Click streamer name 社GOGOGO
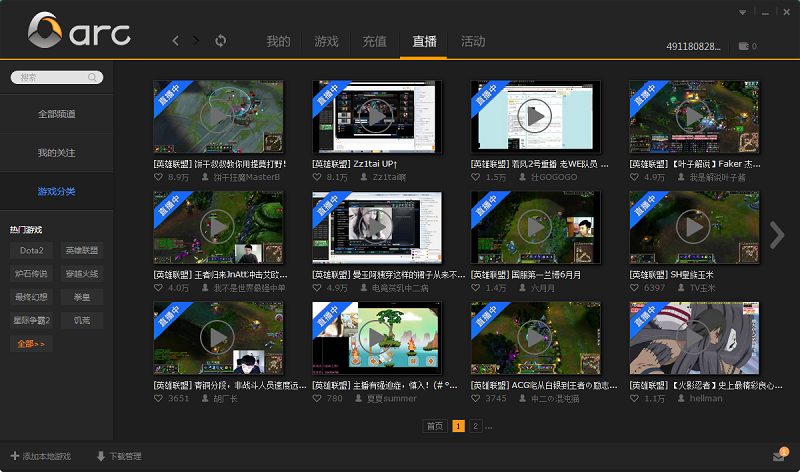This screenshot has width=800, height=472. (554, 177)
